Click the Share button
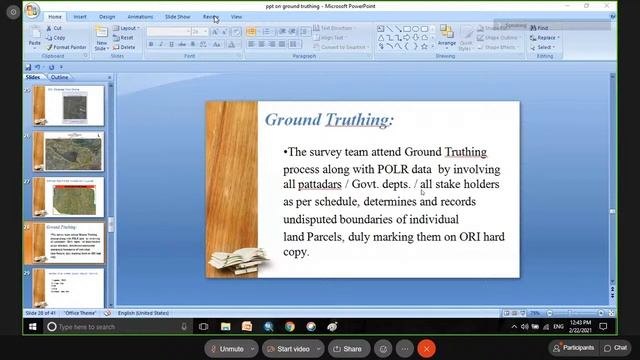The width and height of the screenshot is (640, 360). 348,349
